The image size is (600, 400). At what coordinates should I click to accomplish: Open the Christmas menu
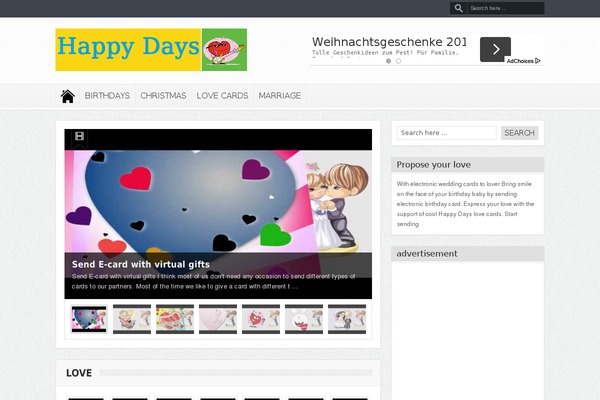pos(163,96)
